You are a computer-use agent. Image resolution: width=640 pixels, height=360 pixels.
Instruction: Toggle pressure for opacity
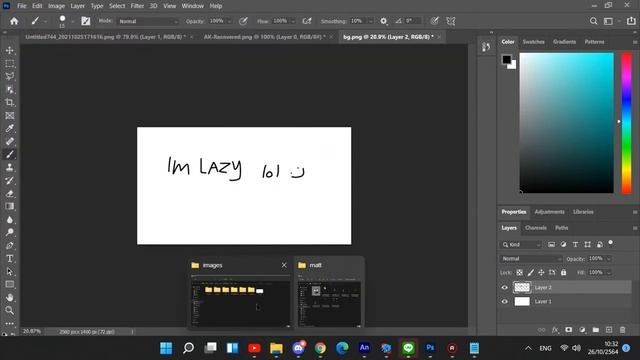point(243,21)
